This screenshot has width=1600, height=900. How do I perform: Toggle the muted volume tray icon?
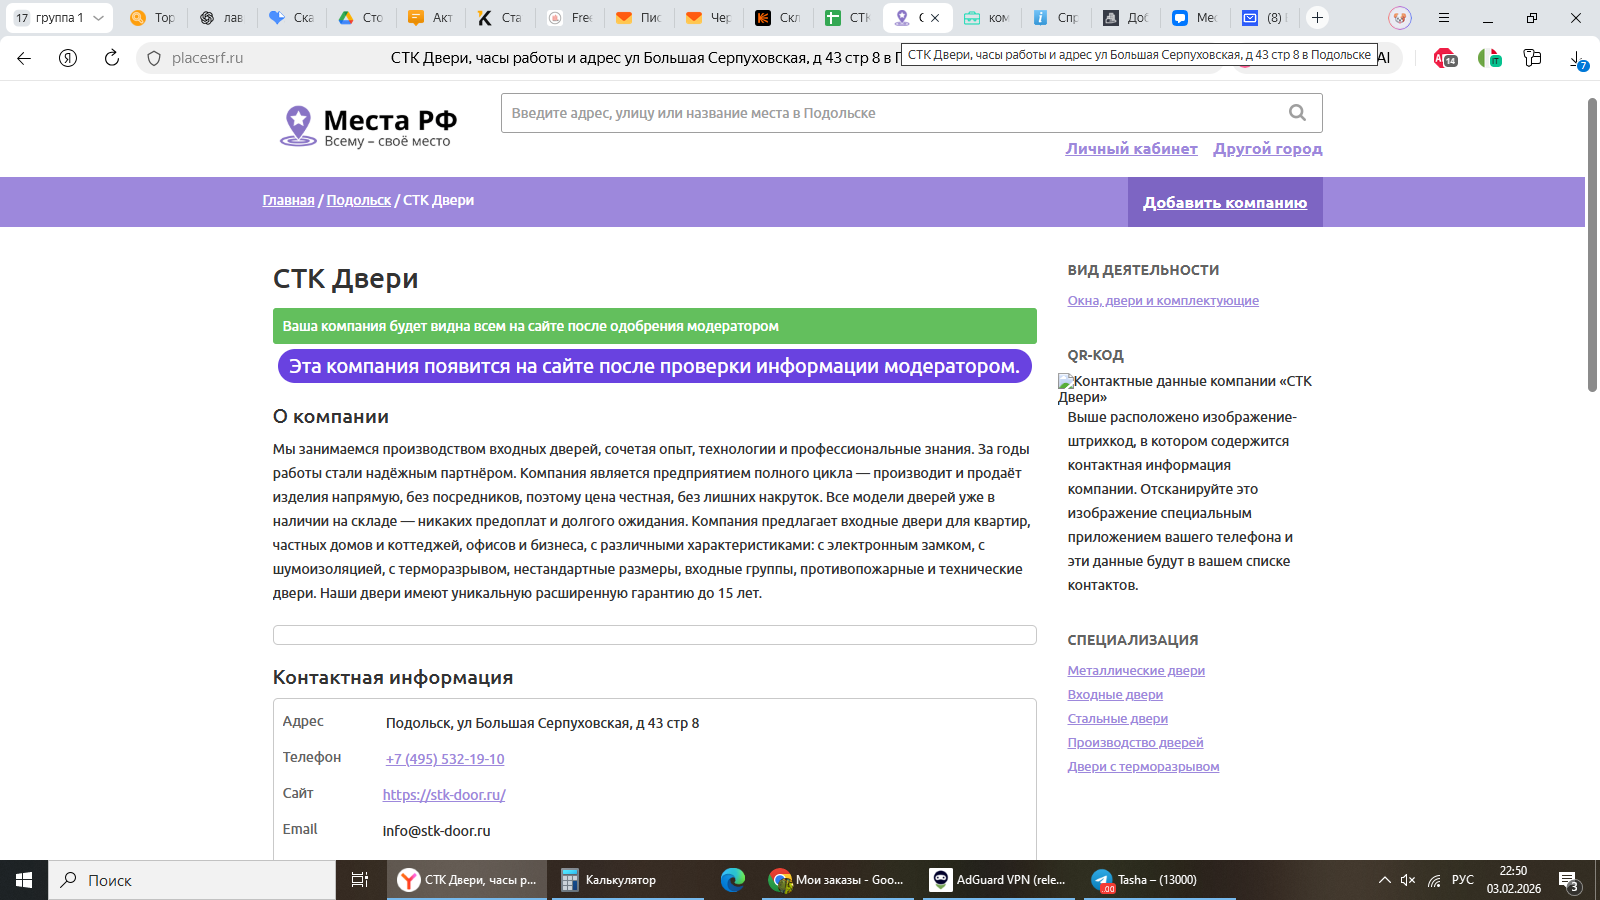(x=1408, y=880)
